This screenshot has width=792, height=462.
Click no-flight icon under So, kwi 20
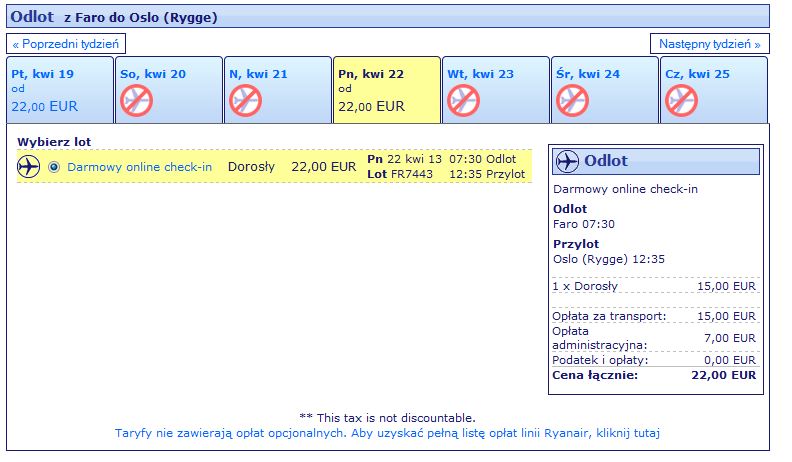tap(136, 100)
